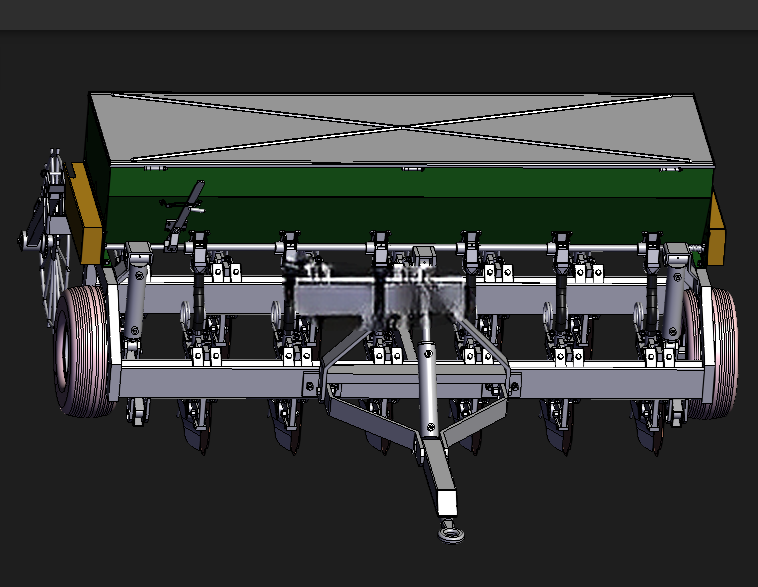Screen dimensions: 758x587
Task: Select the left yellow end plate
Action: (x=86, y=214)
